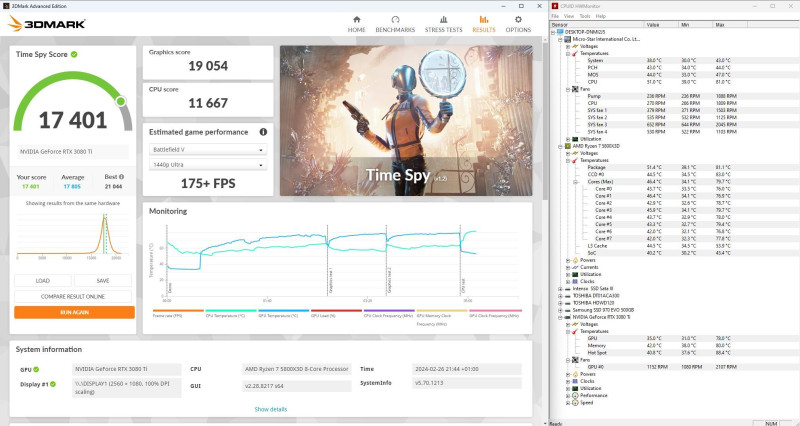Go to the Benchmarks section
Screen dimensions: 800x426
point(395,24)
